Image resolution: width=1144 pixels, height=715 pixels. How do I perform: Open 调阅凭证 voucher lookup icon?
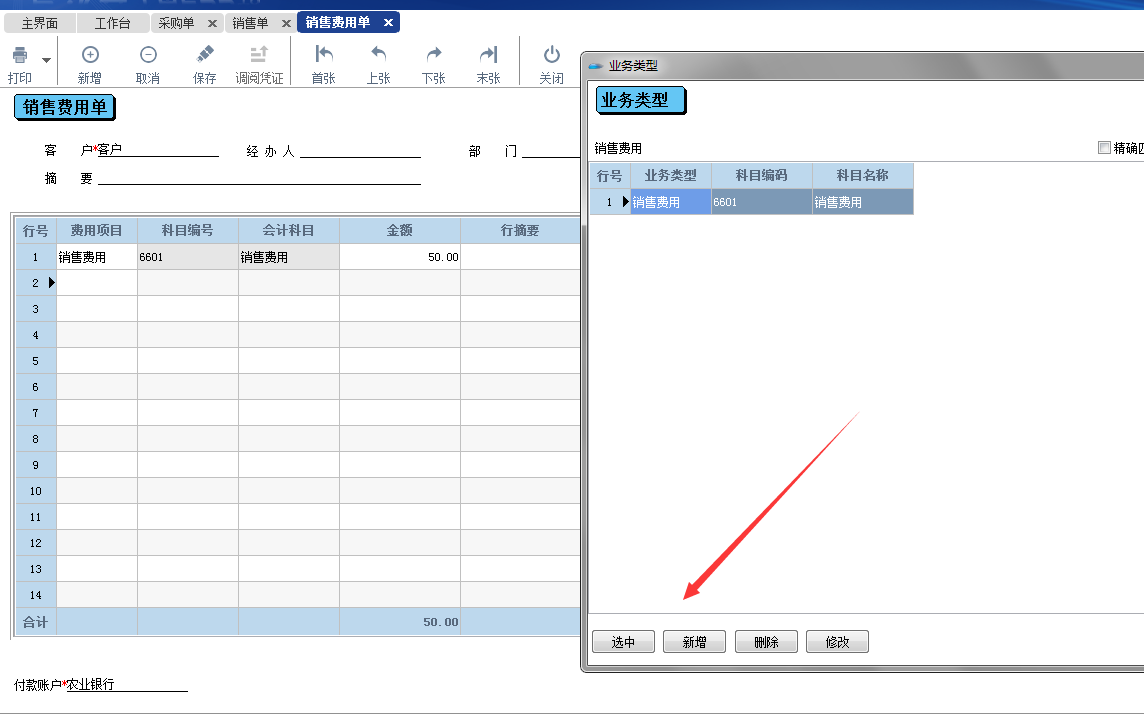coord(259,56)
